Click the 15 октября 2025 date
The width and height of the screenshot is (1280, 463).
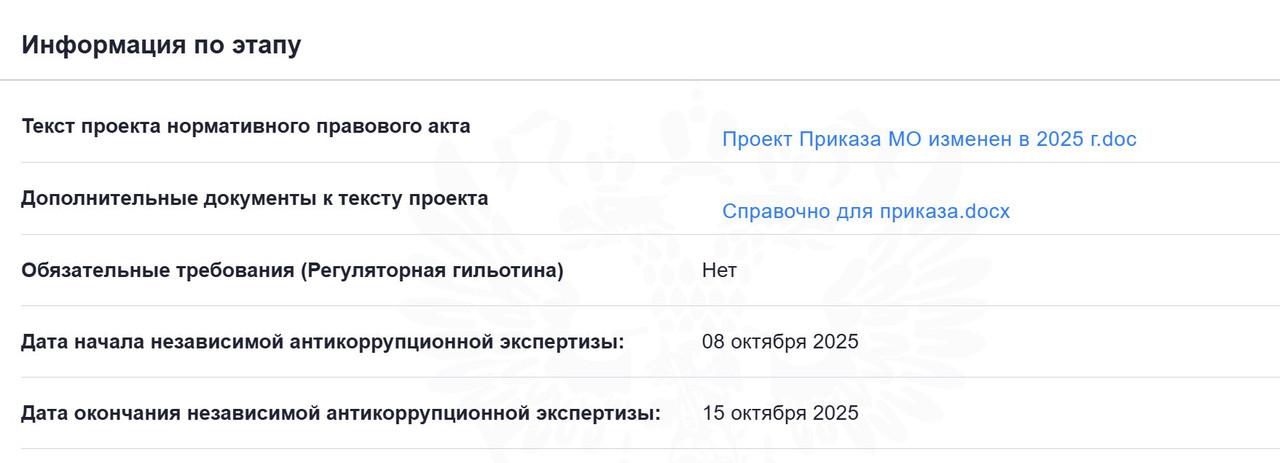pos(780,413)
